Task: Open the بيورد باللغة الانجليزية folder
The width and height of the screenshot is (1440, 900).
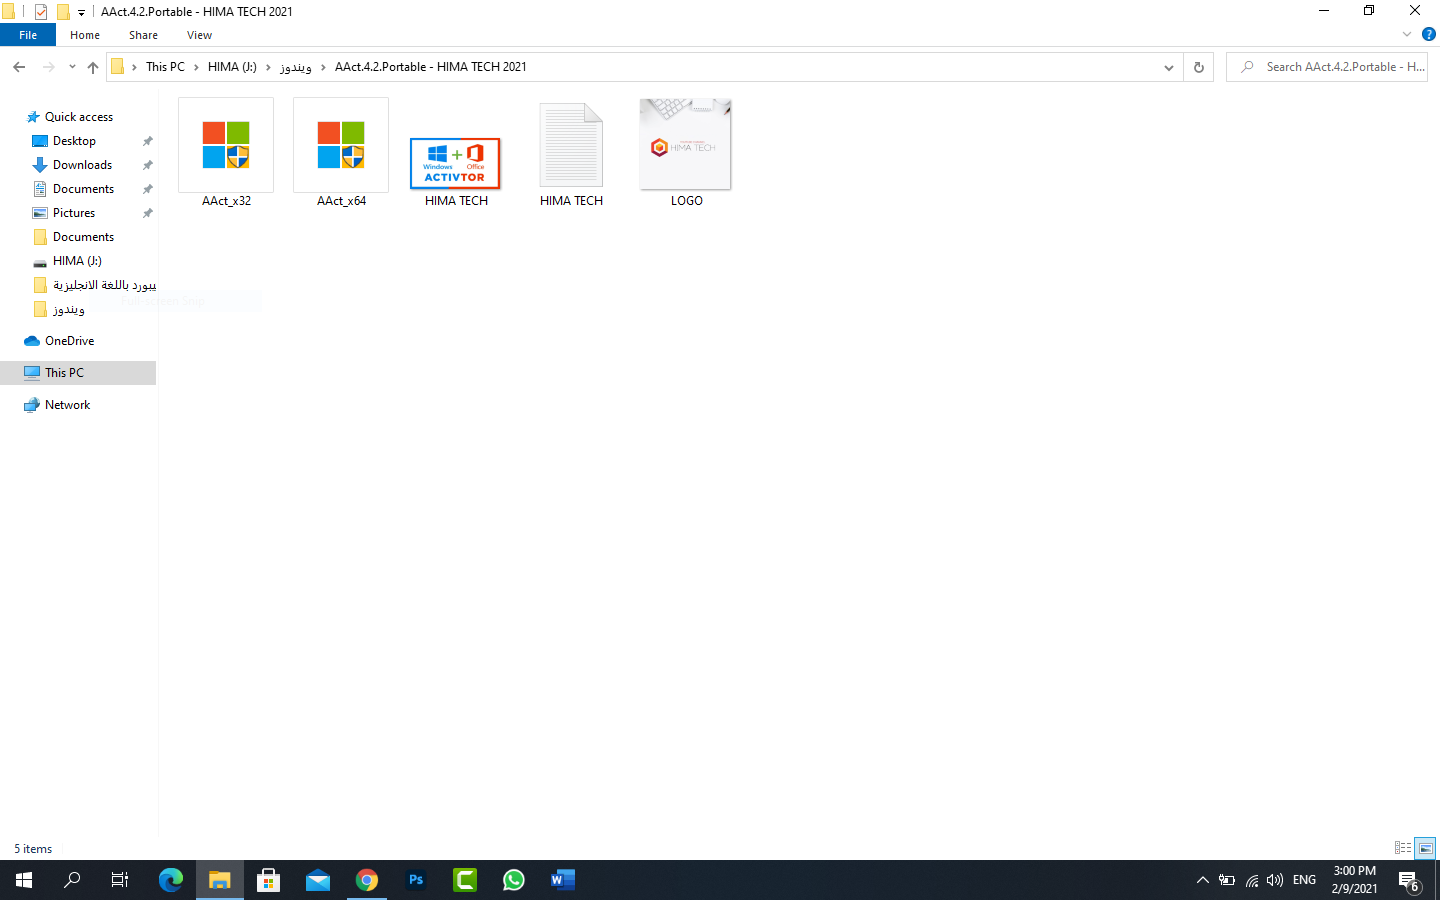Action: coord(95,285)
